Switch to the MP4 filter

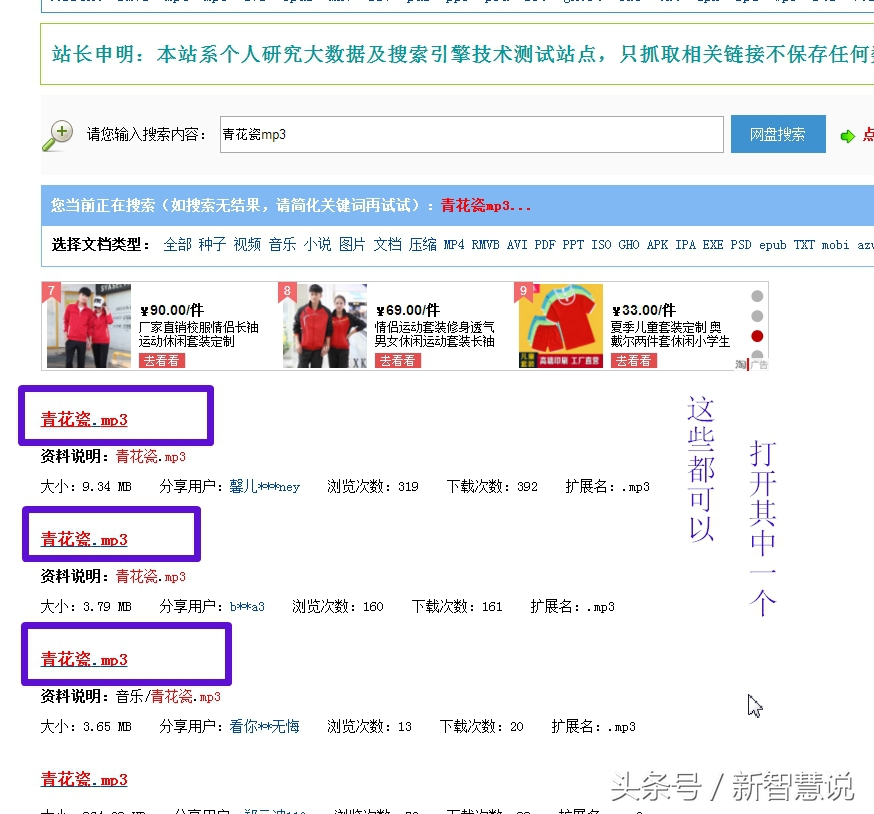456,243
